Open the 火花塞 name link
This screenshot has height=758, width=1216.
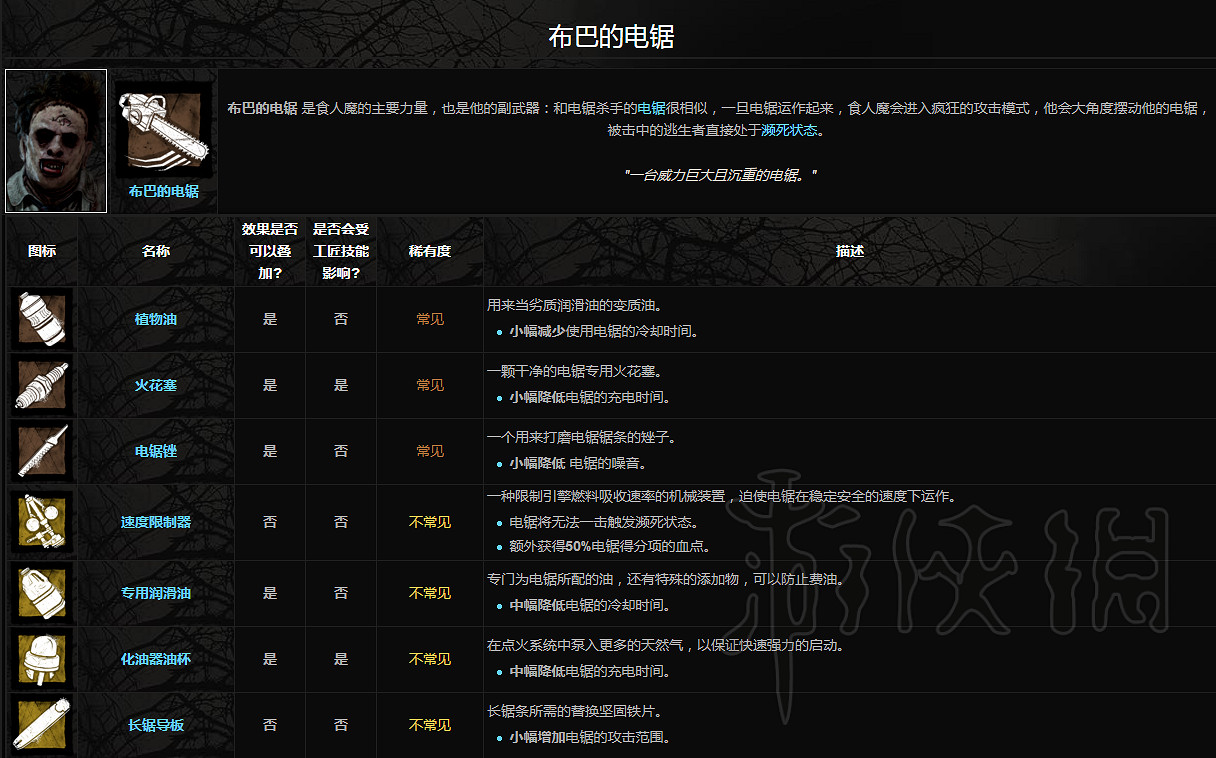tap(155, 385)
